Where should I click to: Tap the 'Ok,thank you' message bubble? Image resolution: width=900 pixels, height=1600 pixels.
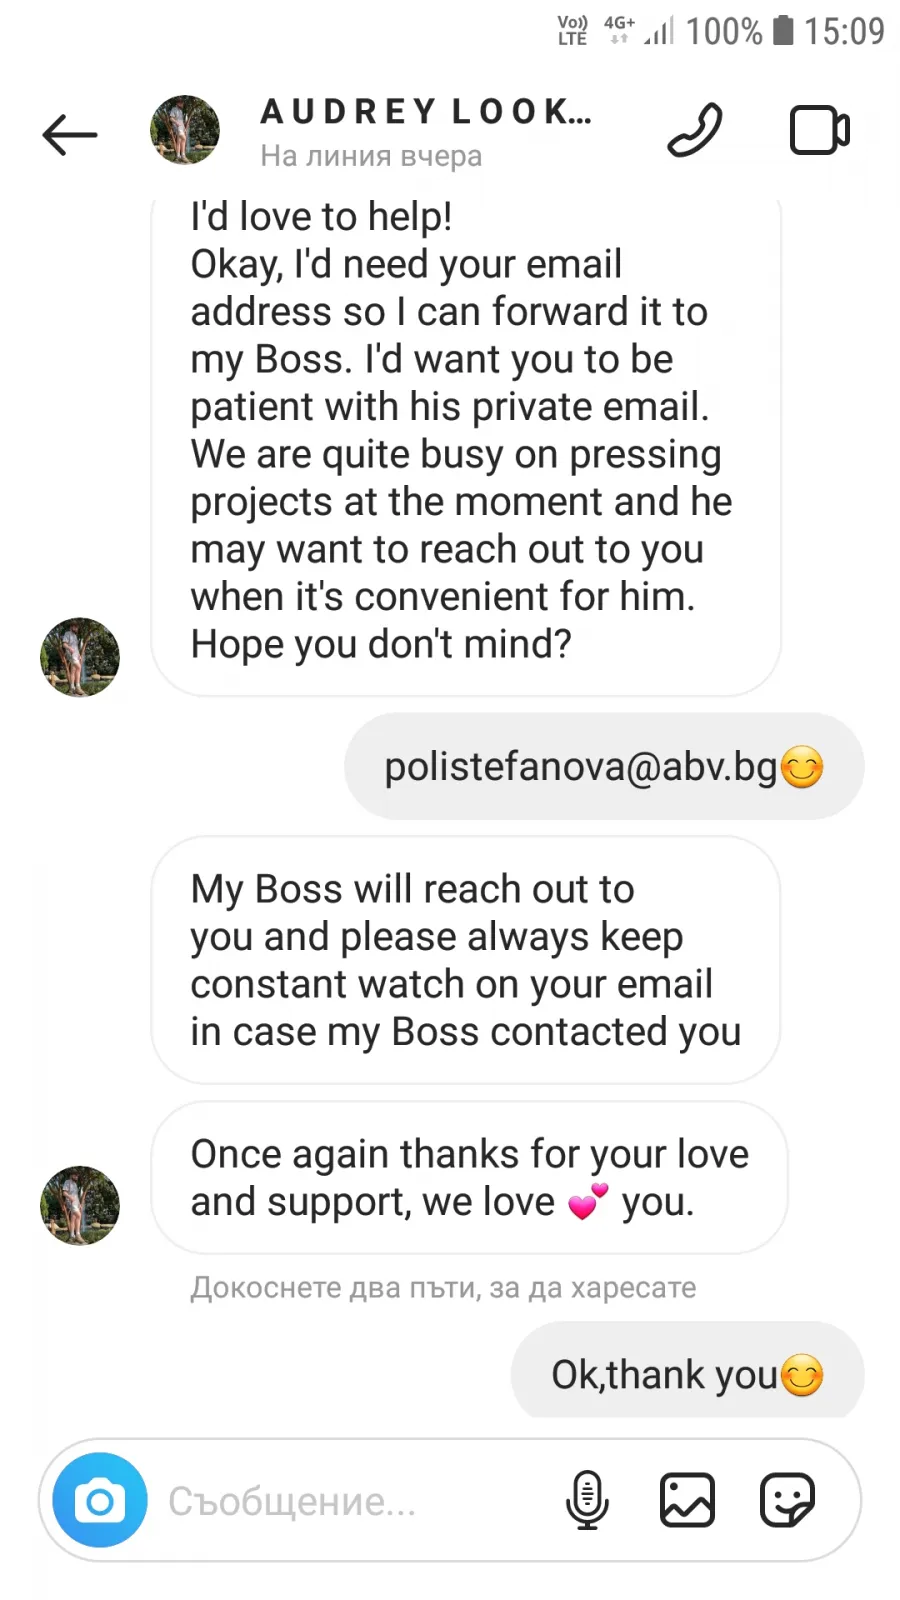pos(687,1372)
